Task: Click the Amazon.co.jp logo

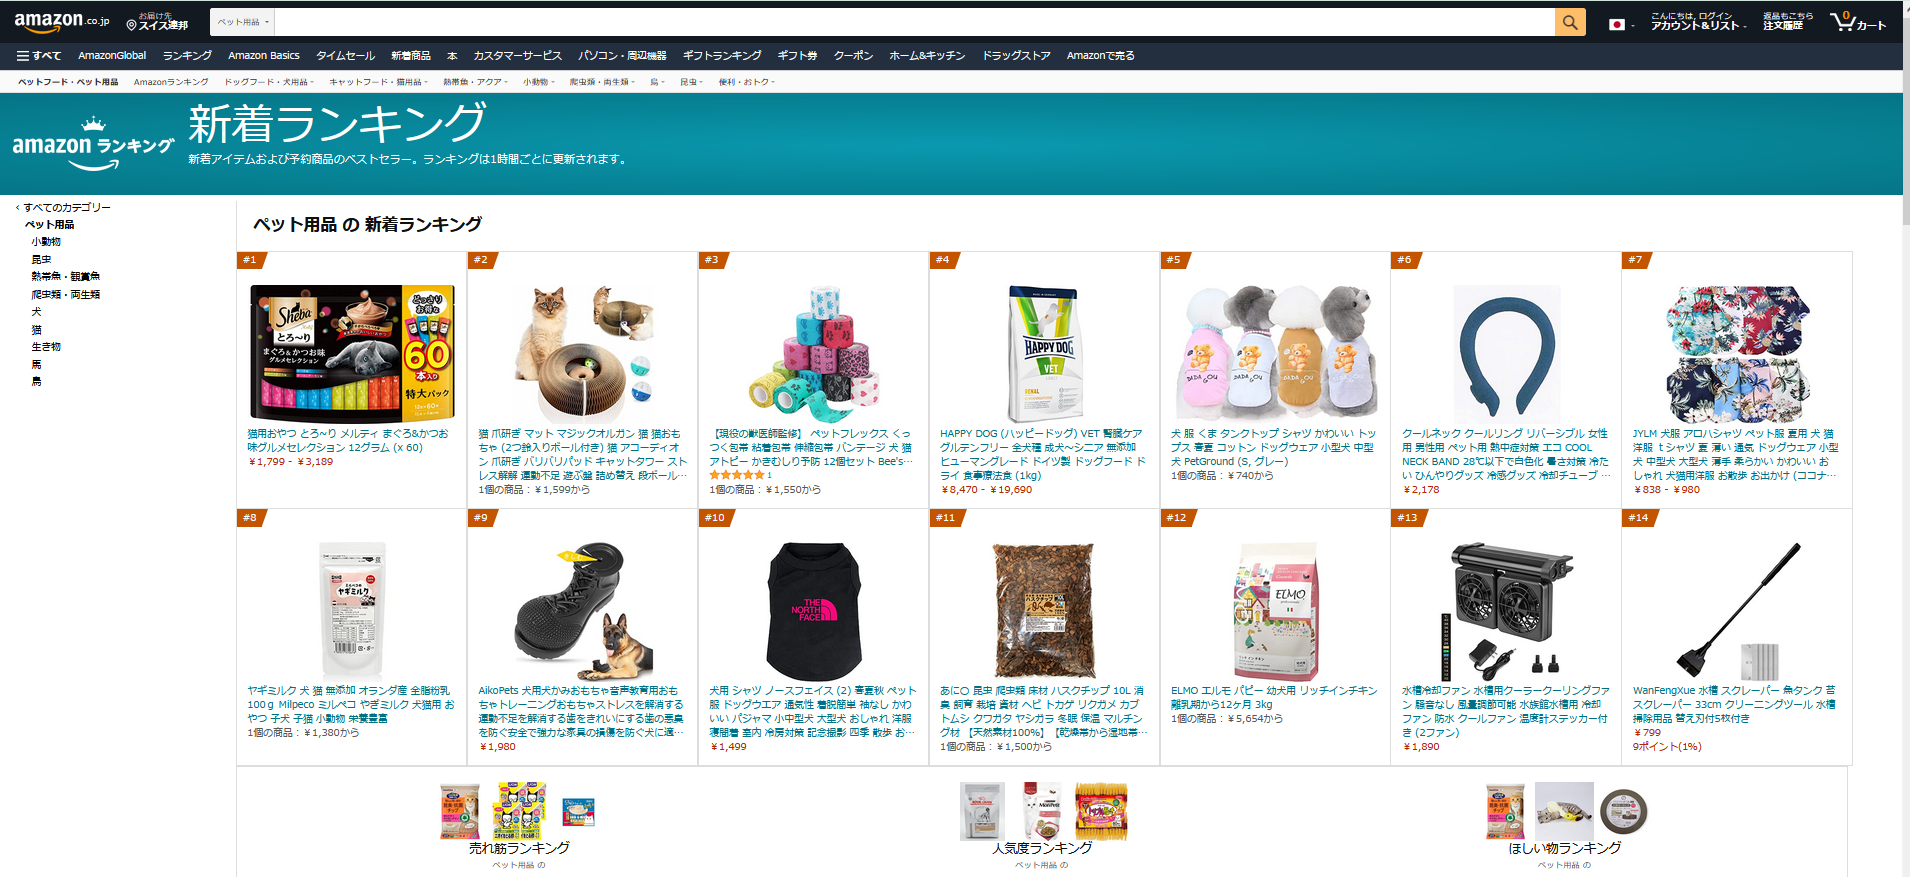Action: point(61,21)
